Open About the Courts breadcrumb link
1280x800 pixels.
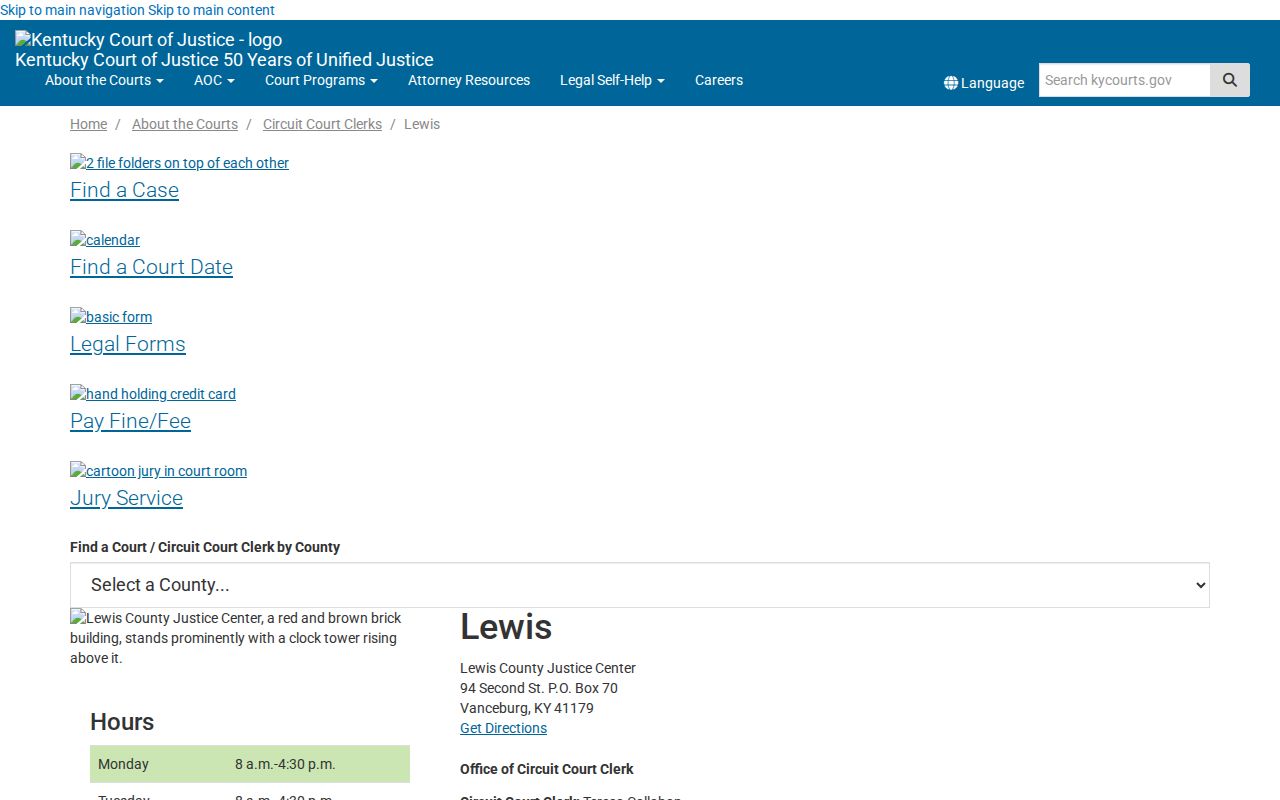pos(185,124)
